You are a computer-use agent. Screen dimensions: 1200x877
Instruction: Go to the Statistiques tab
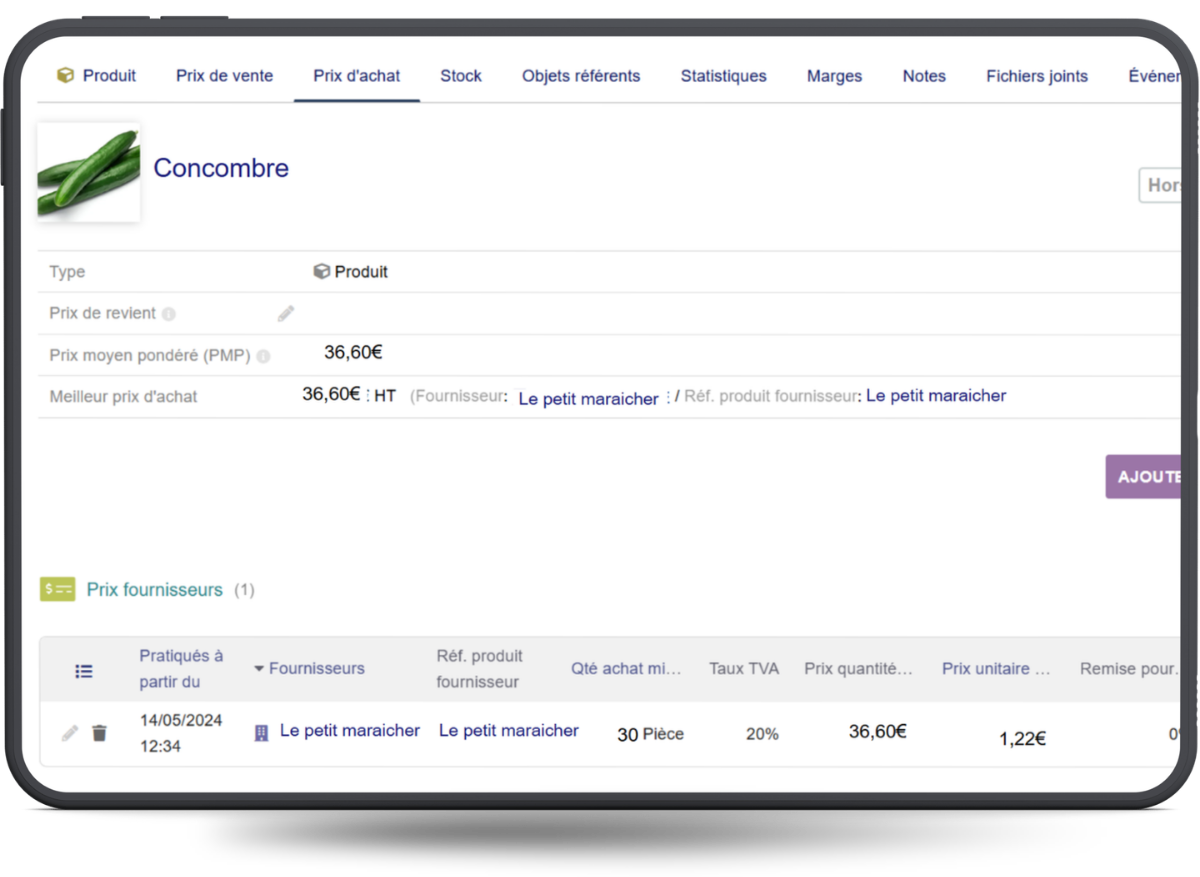point(723,76)
